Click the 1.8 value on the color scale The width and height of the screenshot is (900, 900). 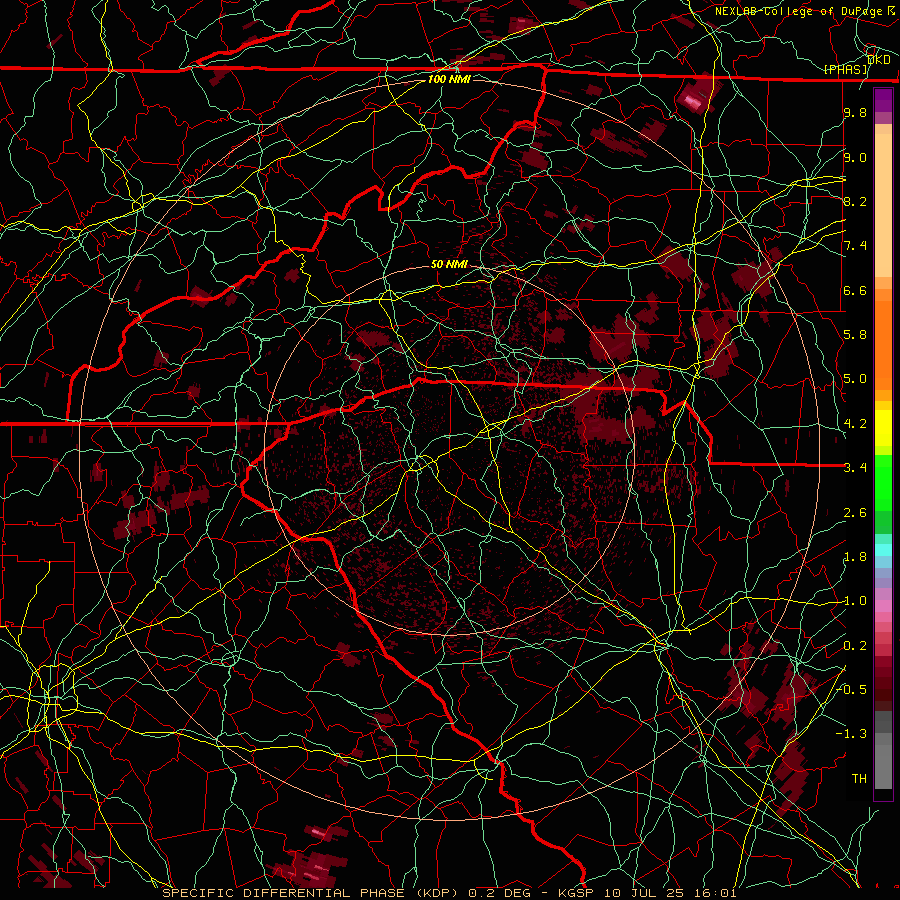[855, 557]
